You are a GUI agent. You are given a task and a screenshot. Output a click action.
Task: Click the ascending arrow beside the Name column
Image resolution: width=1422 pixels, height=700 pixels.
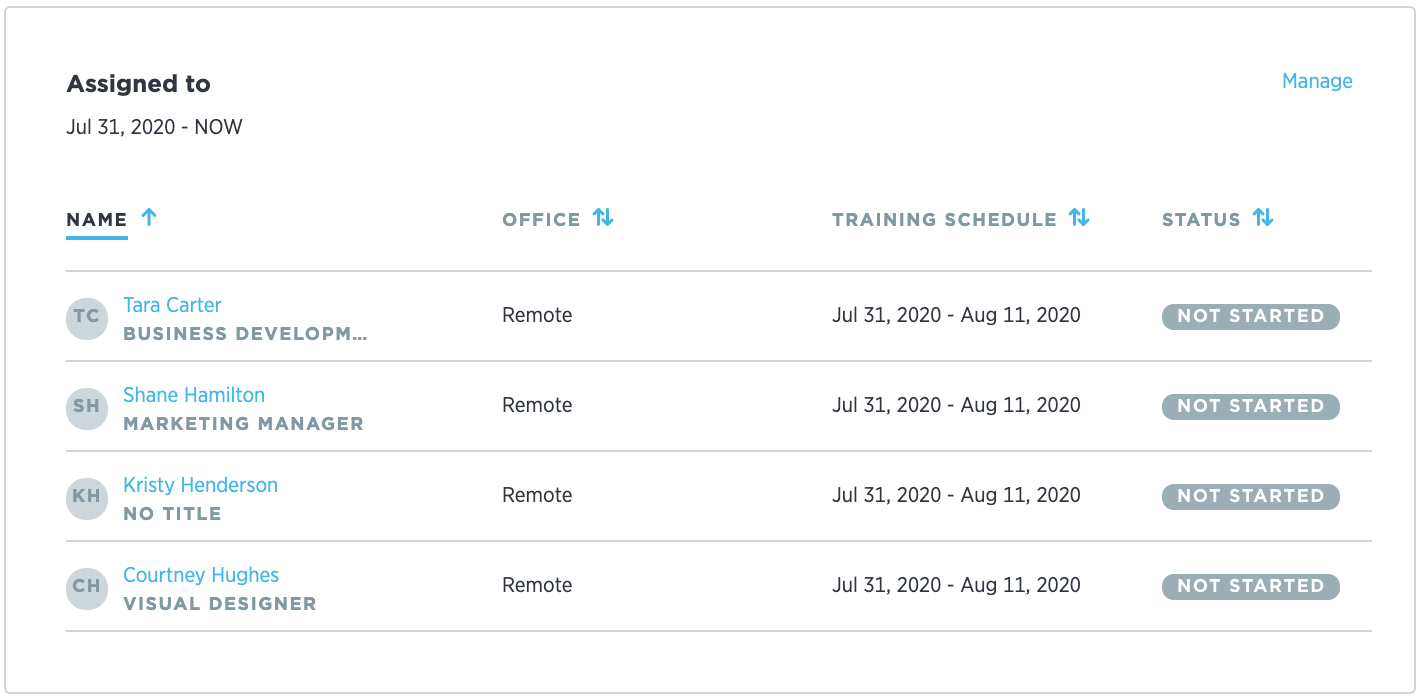149,218
